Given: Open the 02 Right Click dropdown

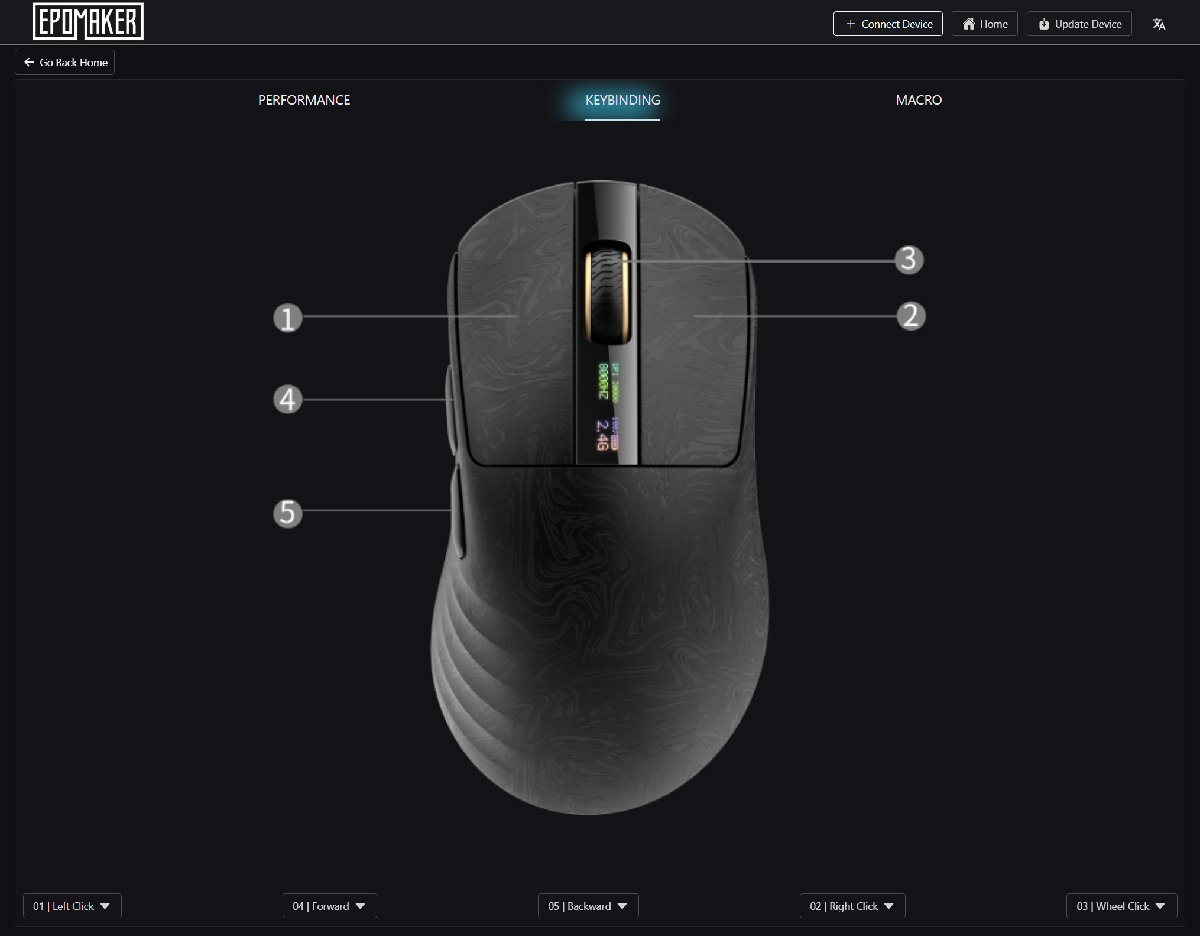Looking at the screenshot, I should [853, 906].
